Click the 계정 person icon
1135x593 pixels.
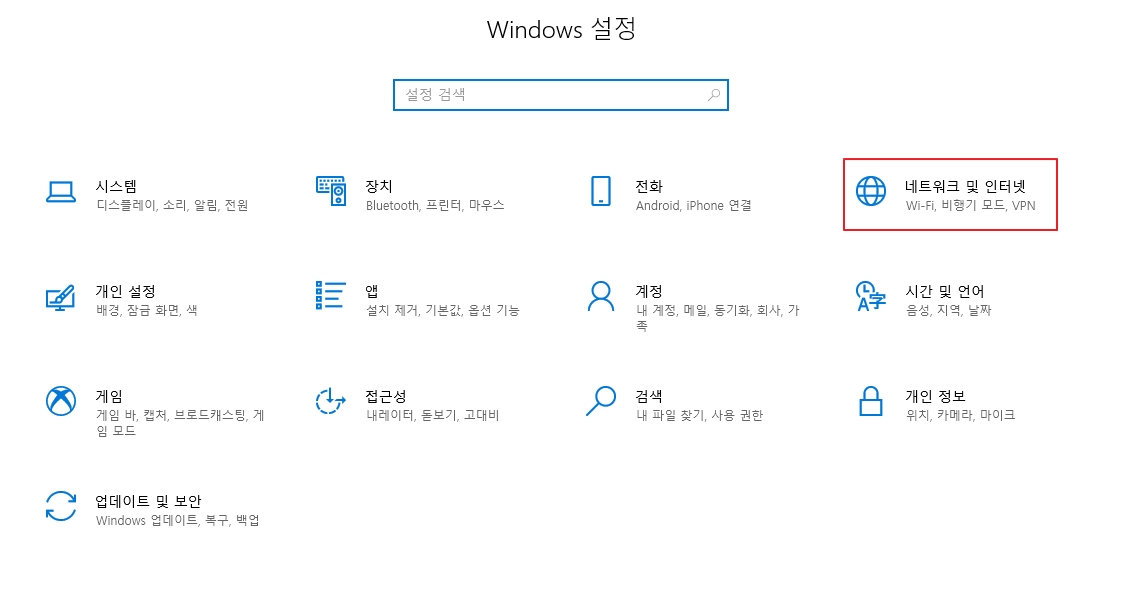[601, 296]
